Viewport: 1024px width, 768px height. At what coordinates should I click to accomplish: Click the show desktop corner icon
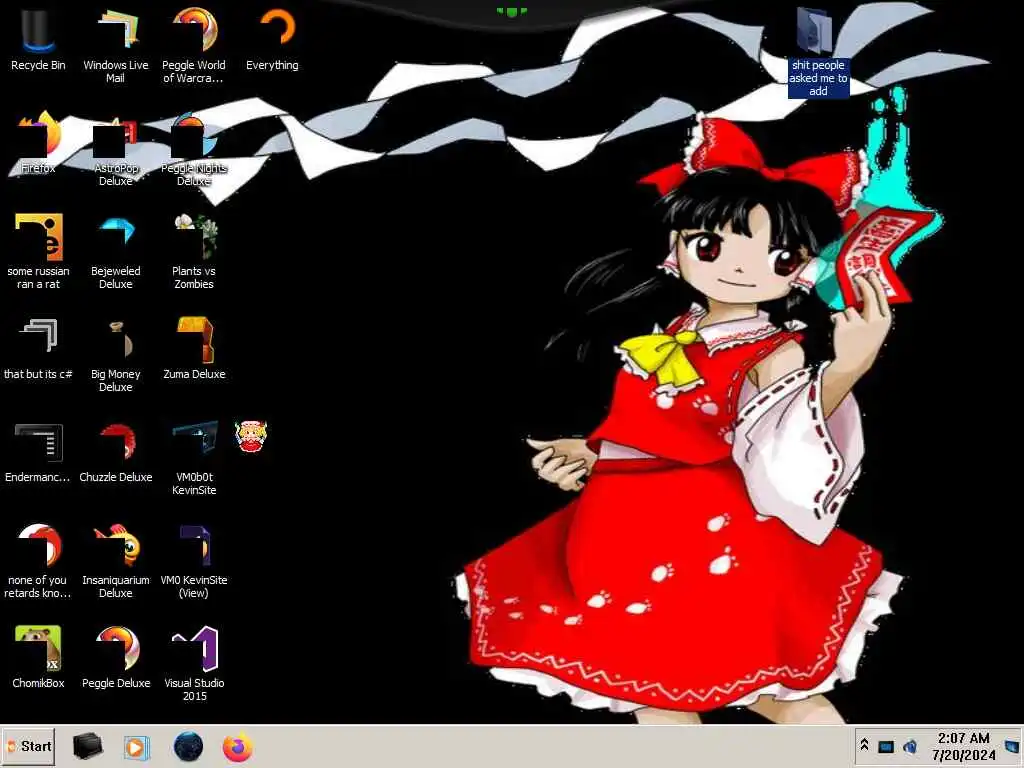[1012, 746]
